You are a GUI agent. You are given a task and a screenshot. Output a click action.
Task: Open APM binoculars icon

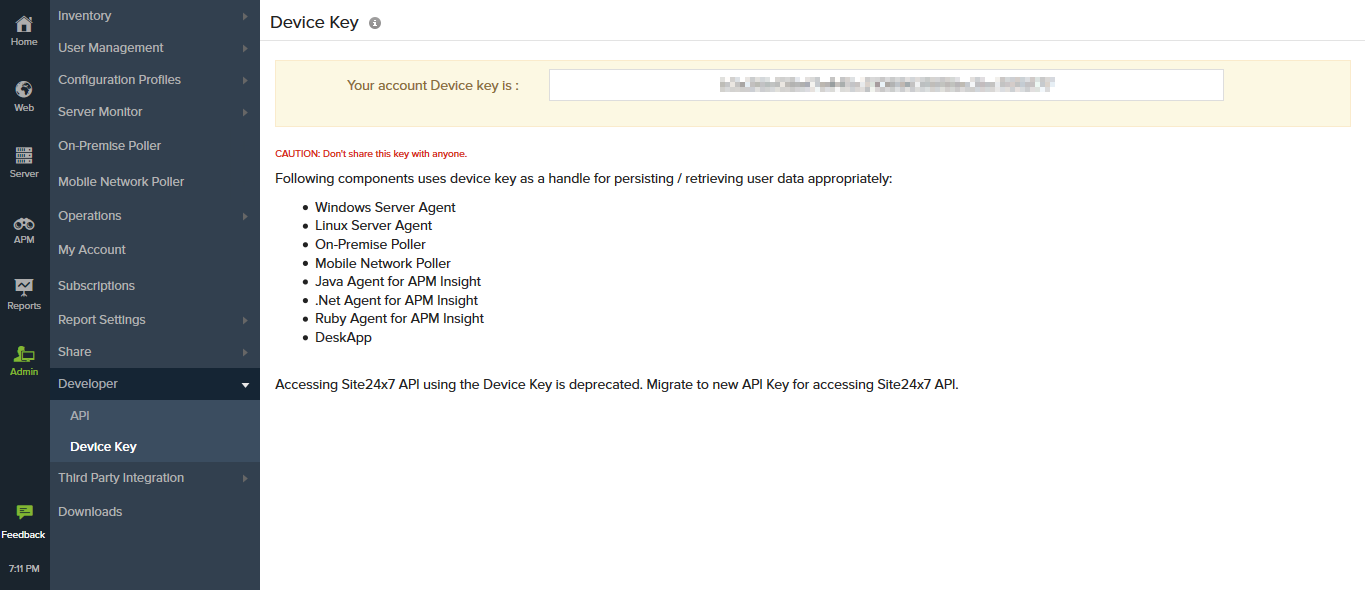(x=24, y=224)
